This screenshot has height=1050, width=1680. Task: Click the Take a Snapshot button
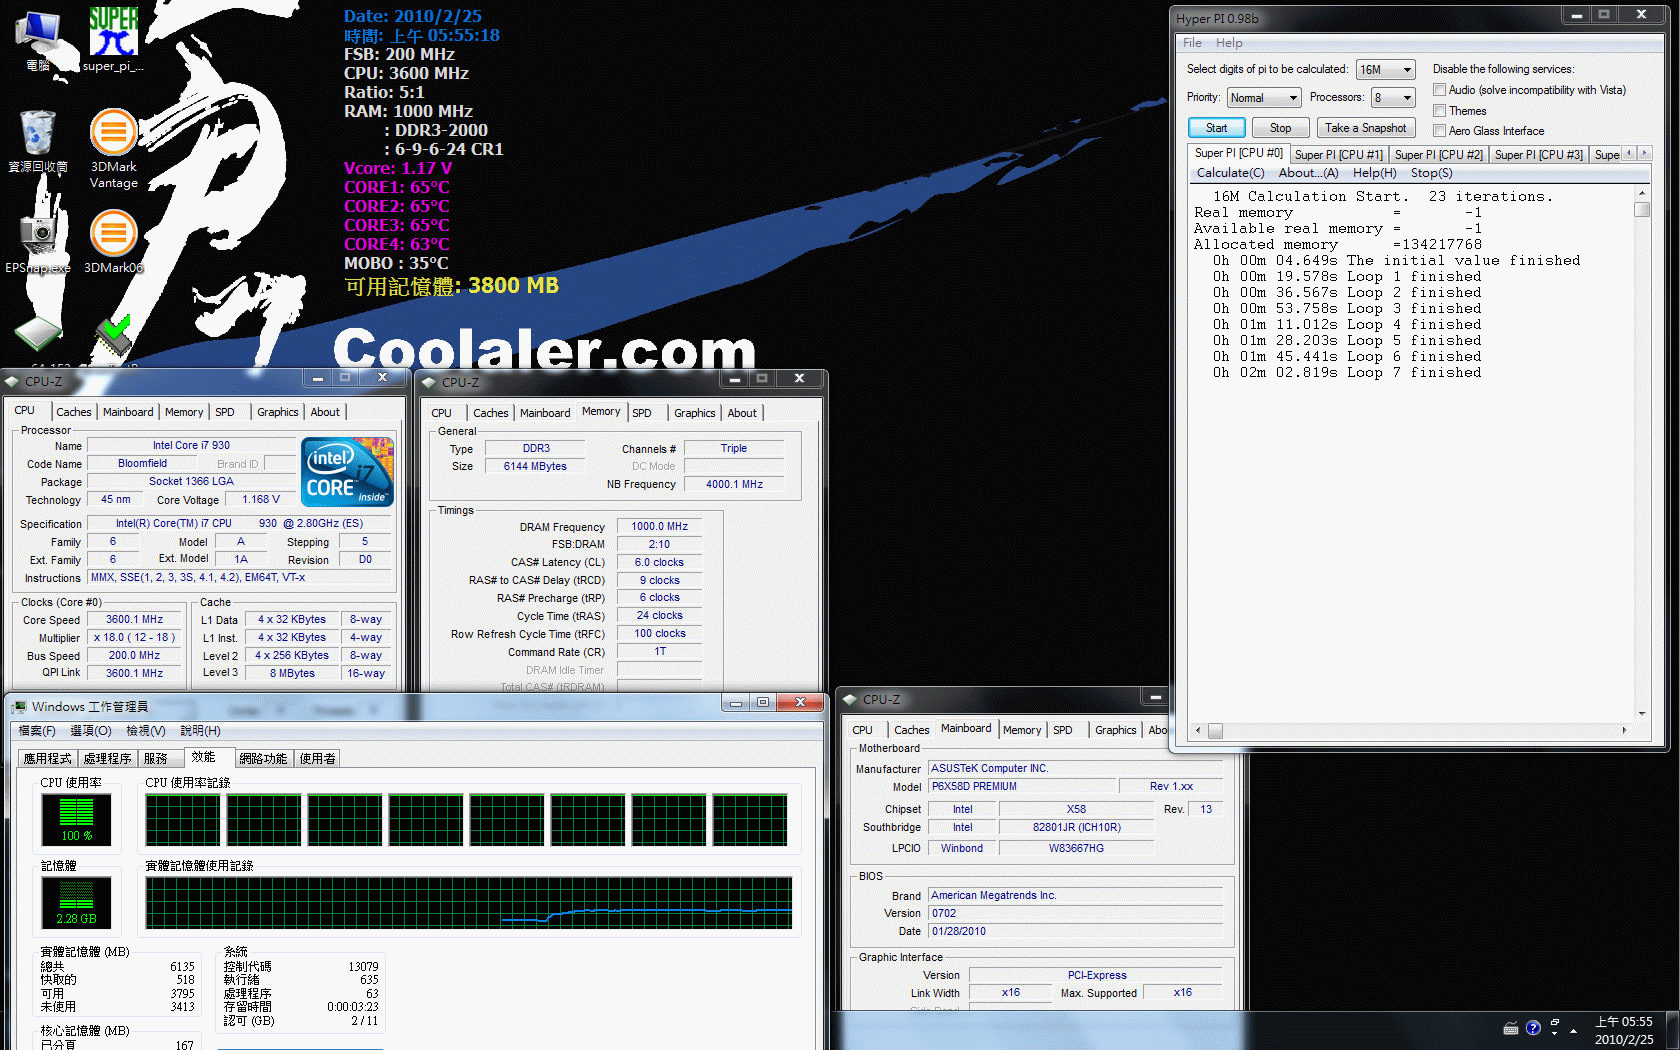[x=1366, y=128]
